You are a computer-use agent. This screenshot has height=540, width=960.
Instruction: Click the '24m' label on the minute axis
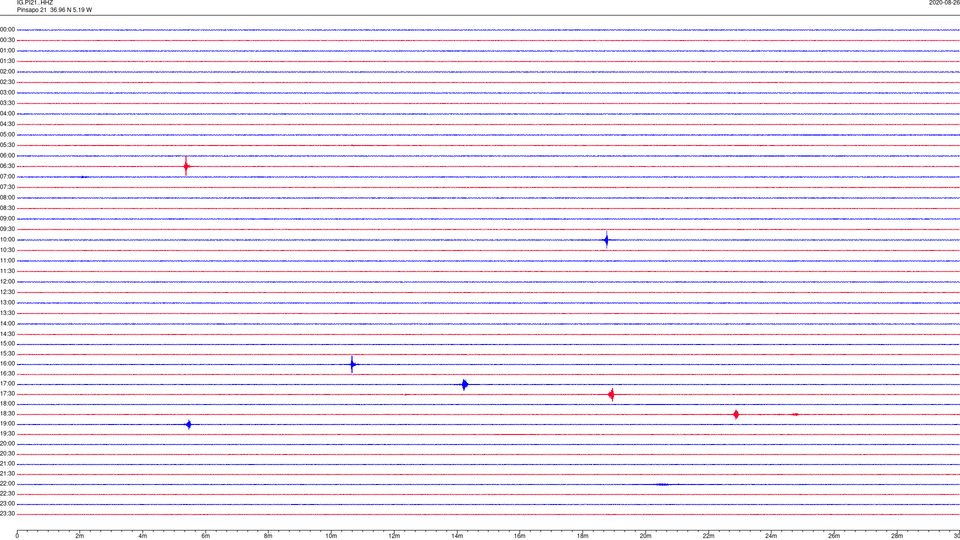(771, 536)
